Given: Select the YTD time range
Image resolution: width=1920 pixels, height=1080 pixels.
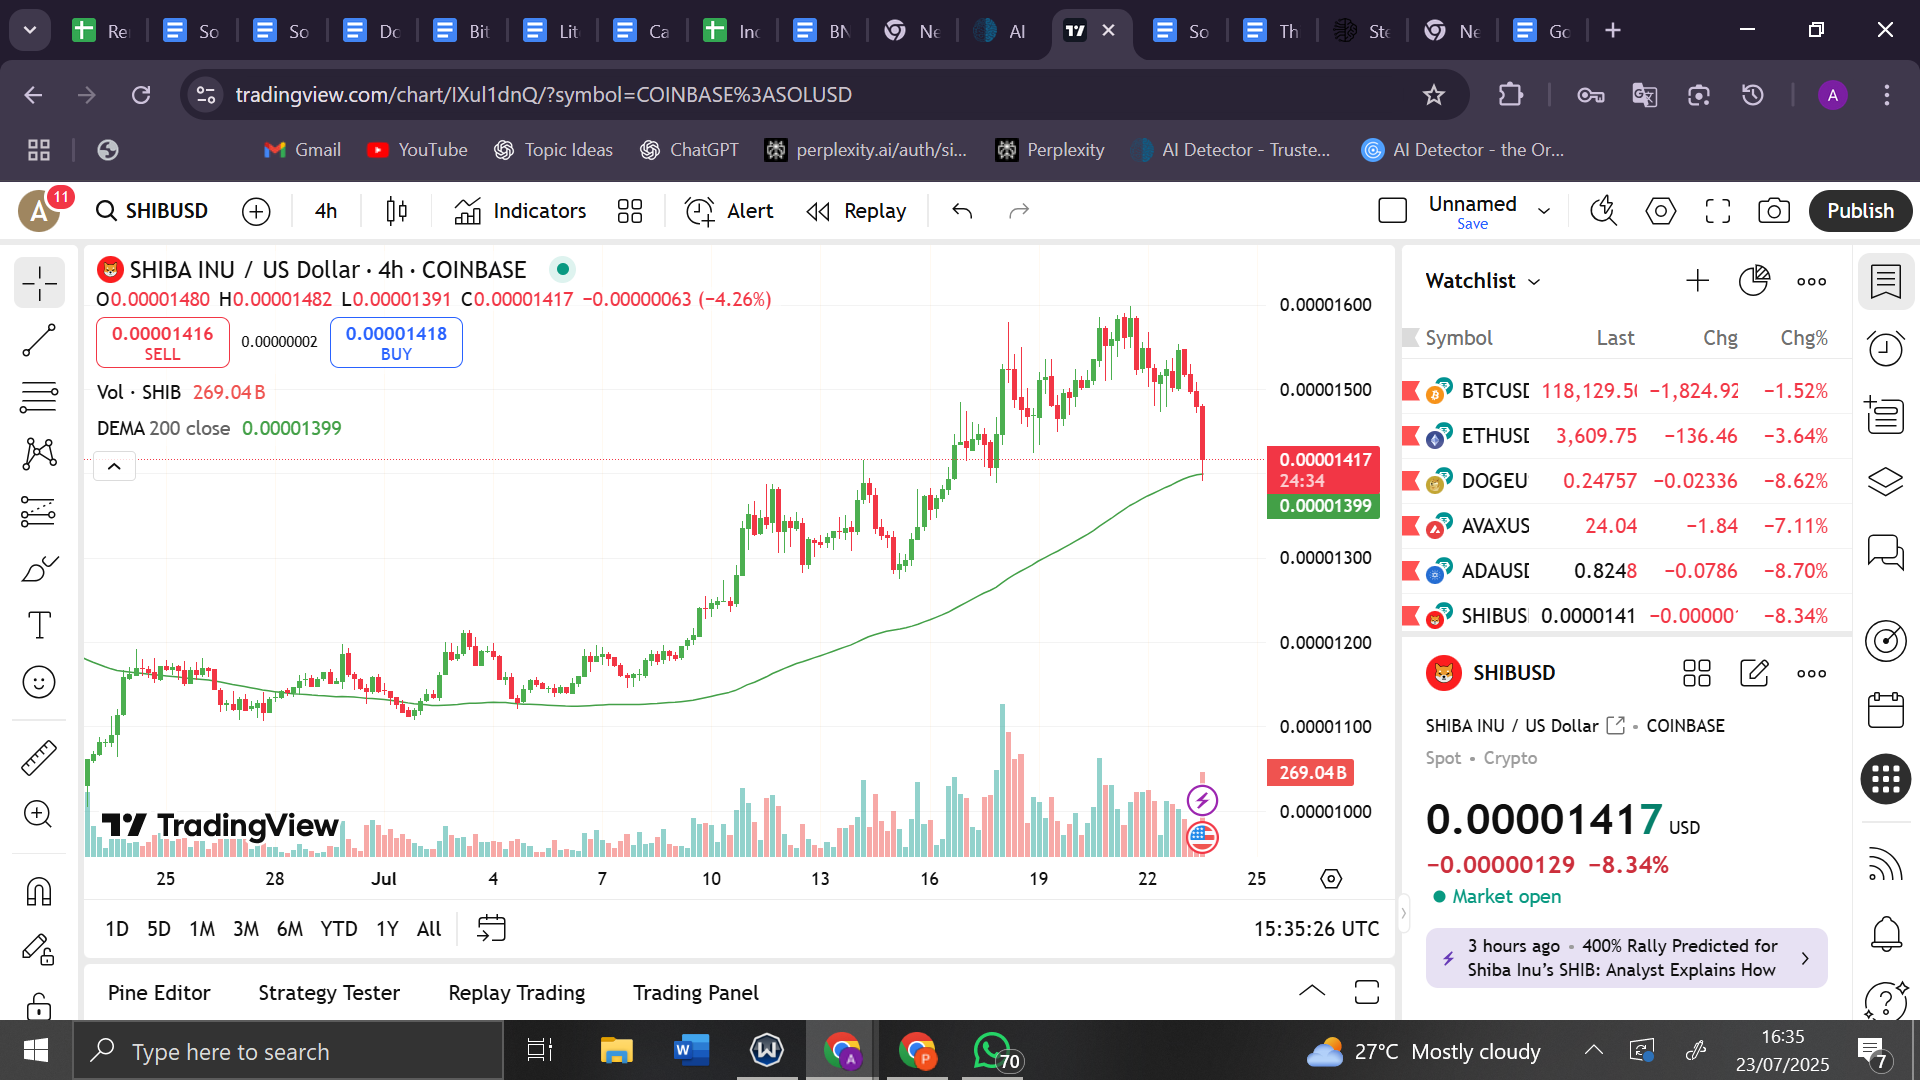Looking at the screenshot, I should pyautogui.click(x=339, y=929).
